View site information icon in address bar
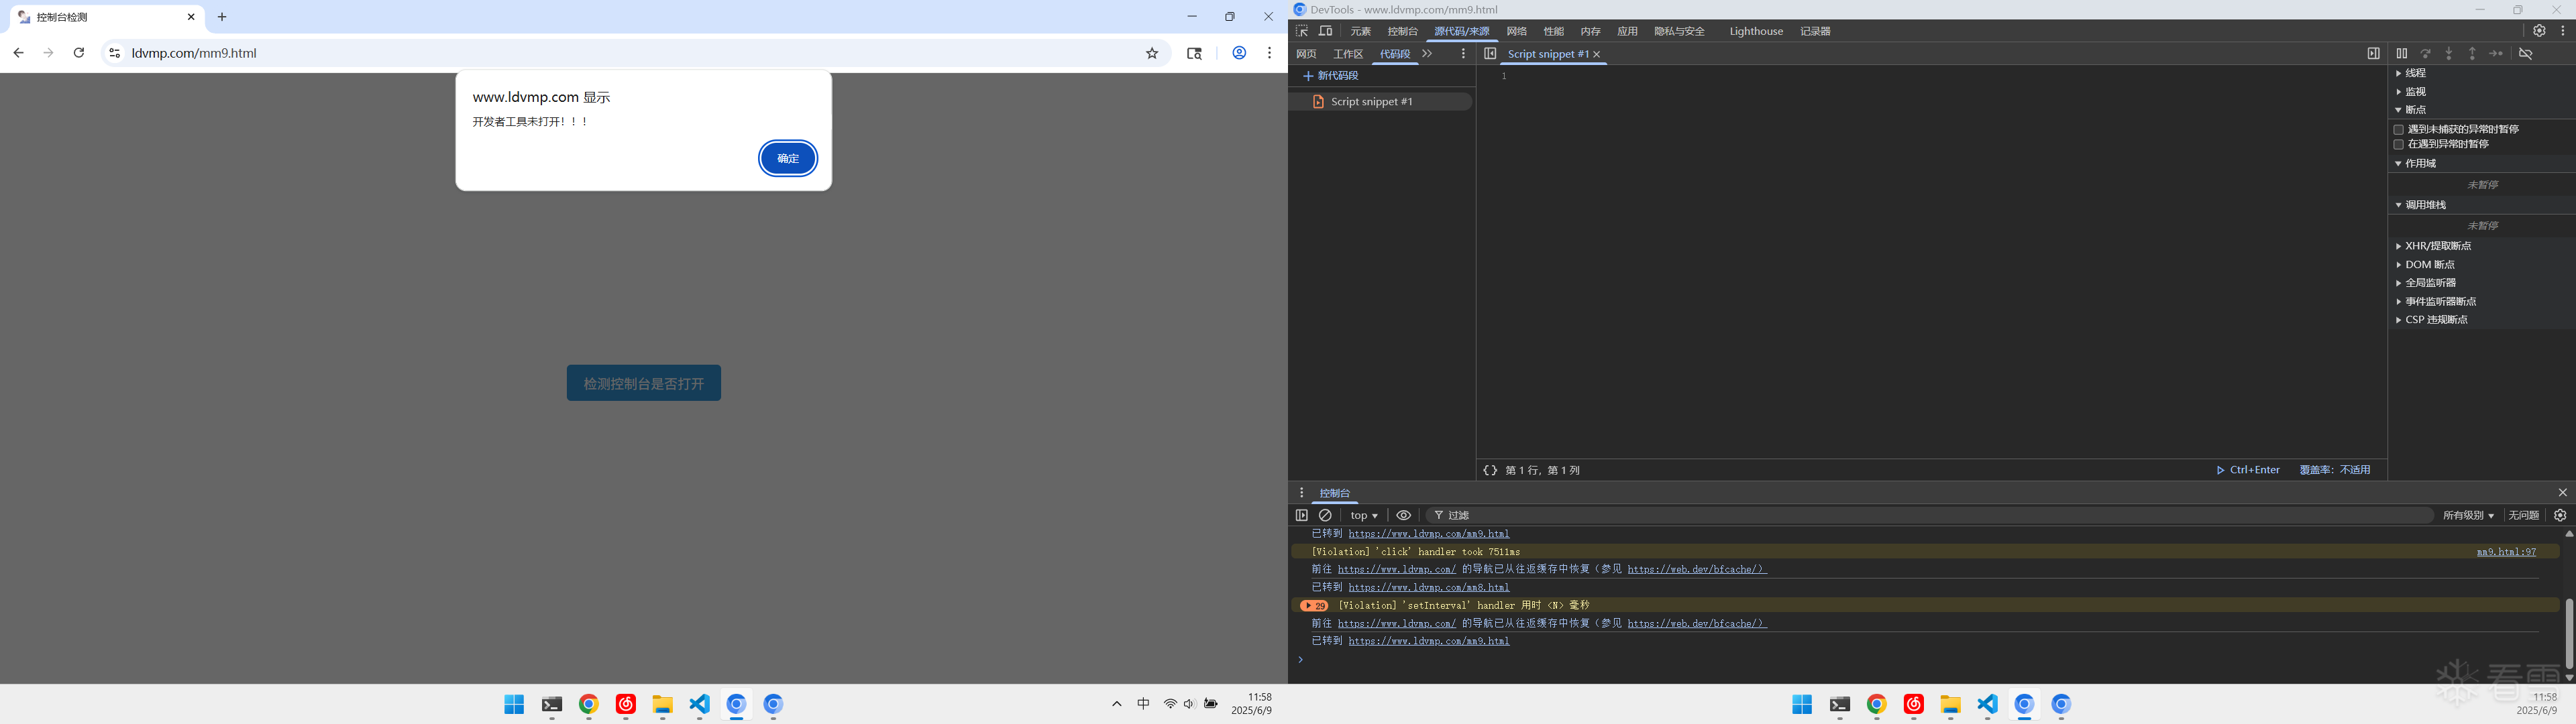The image size is (2576, 724). coord(114,53)
